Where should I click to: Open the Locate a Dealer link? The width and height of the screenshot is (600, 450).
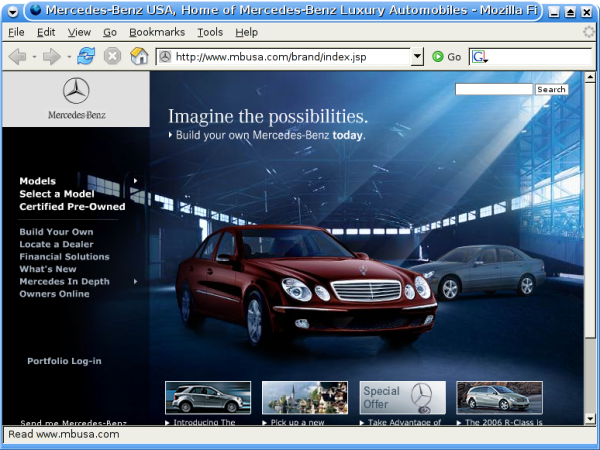click(56, 244)
